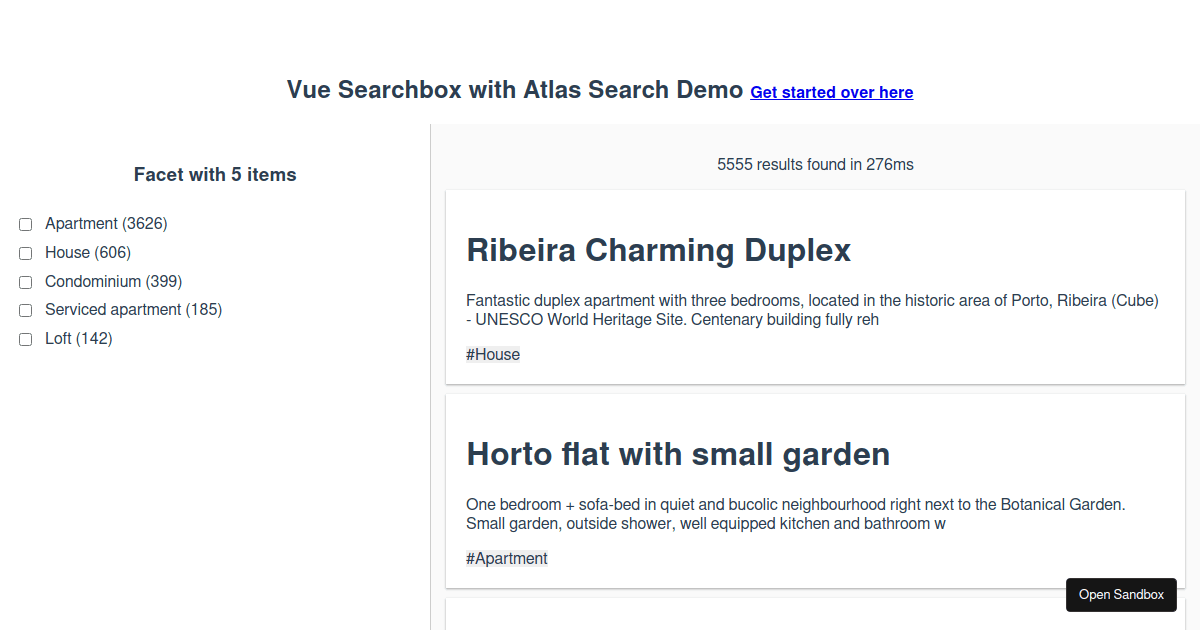Click the 'Vue Searchbox with Atlas Search Demo' title
The image size is (1200, 630).
514,90
